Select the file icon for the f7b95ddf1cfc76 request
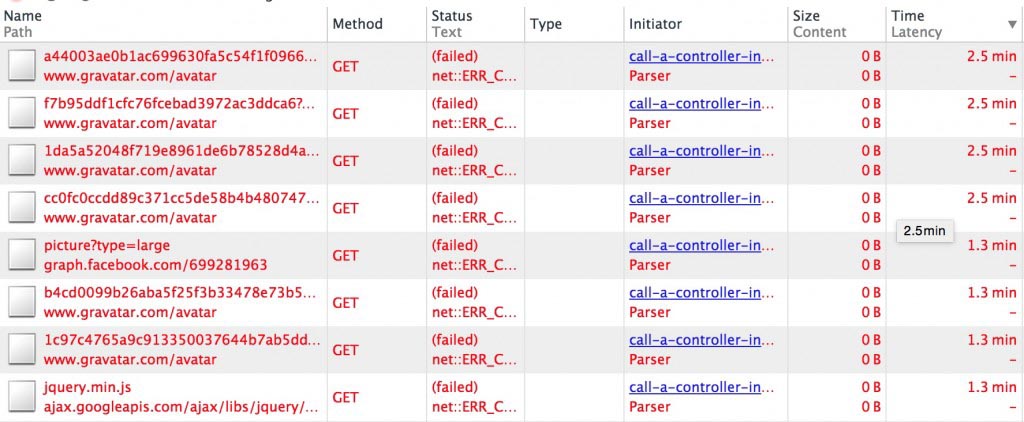 (22, 113)
